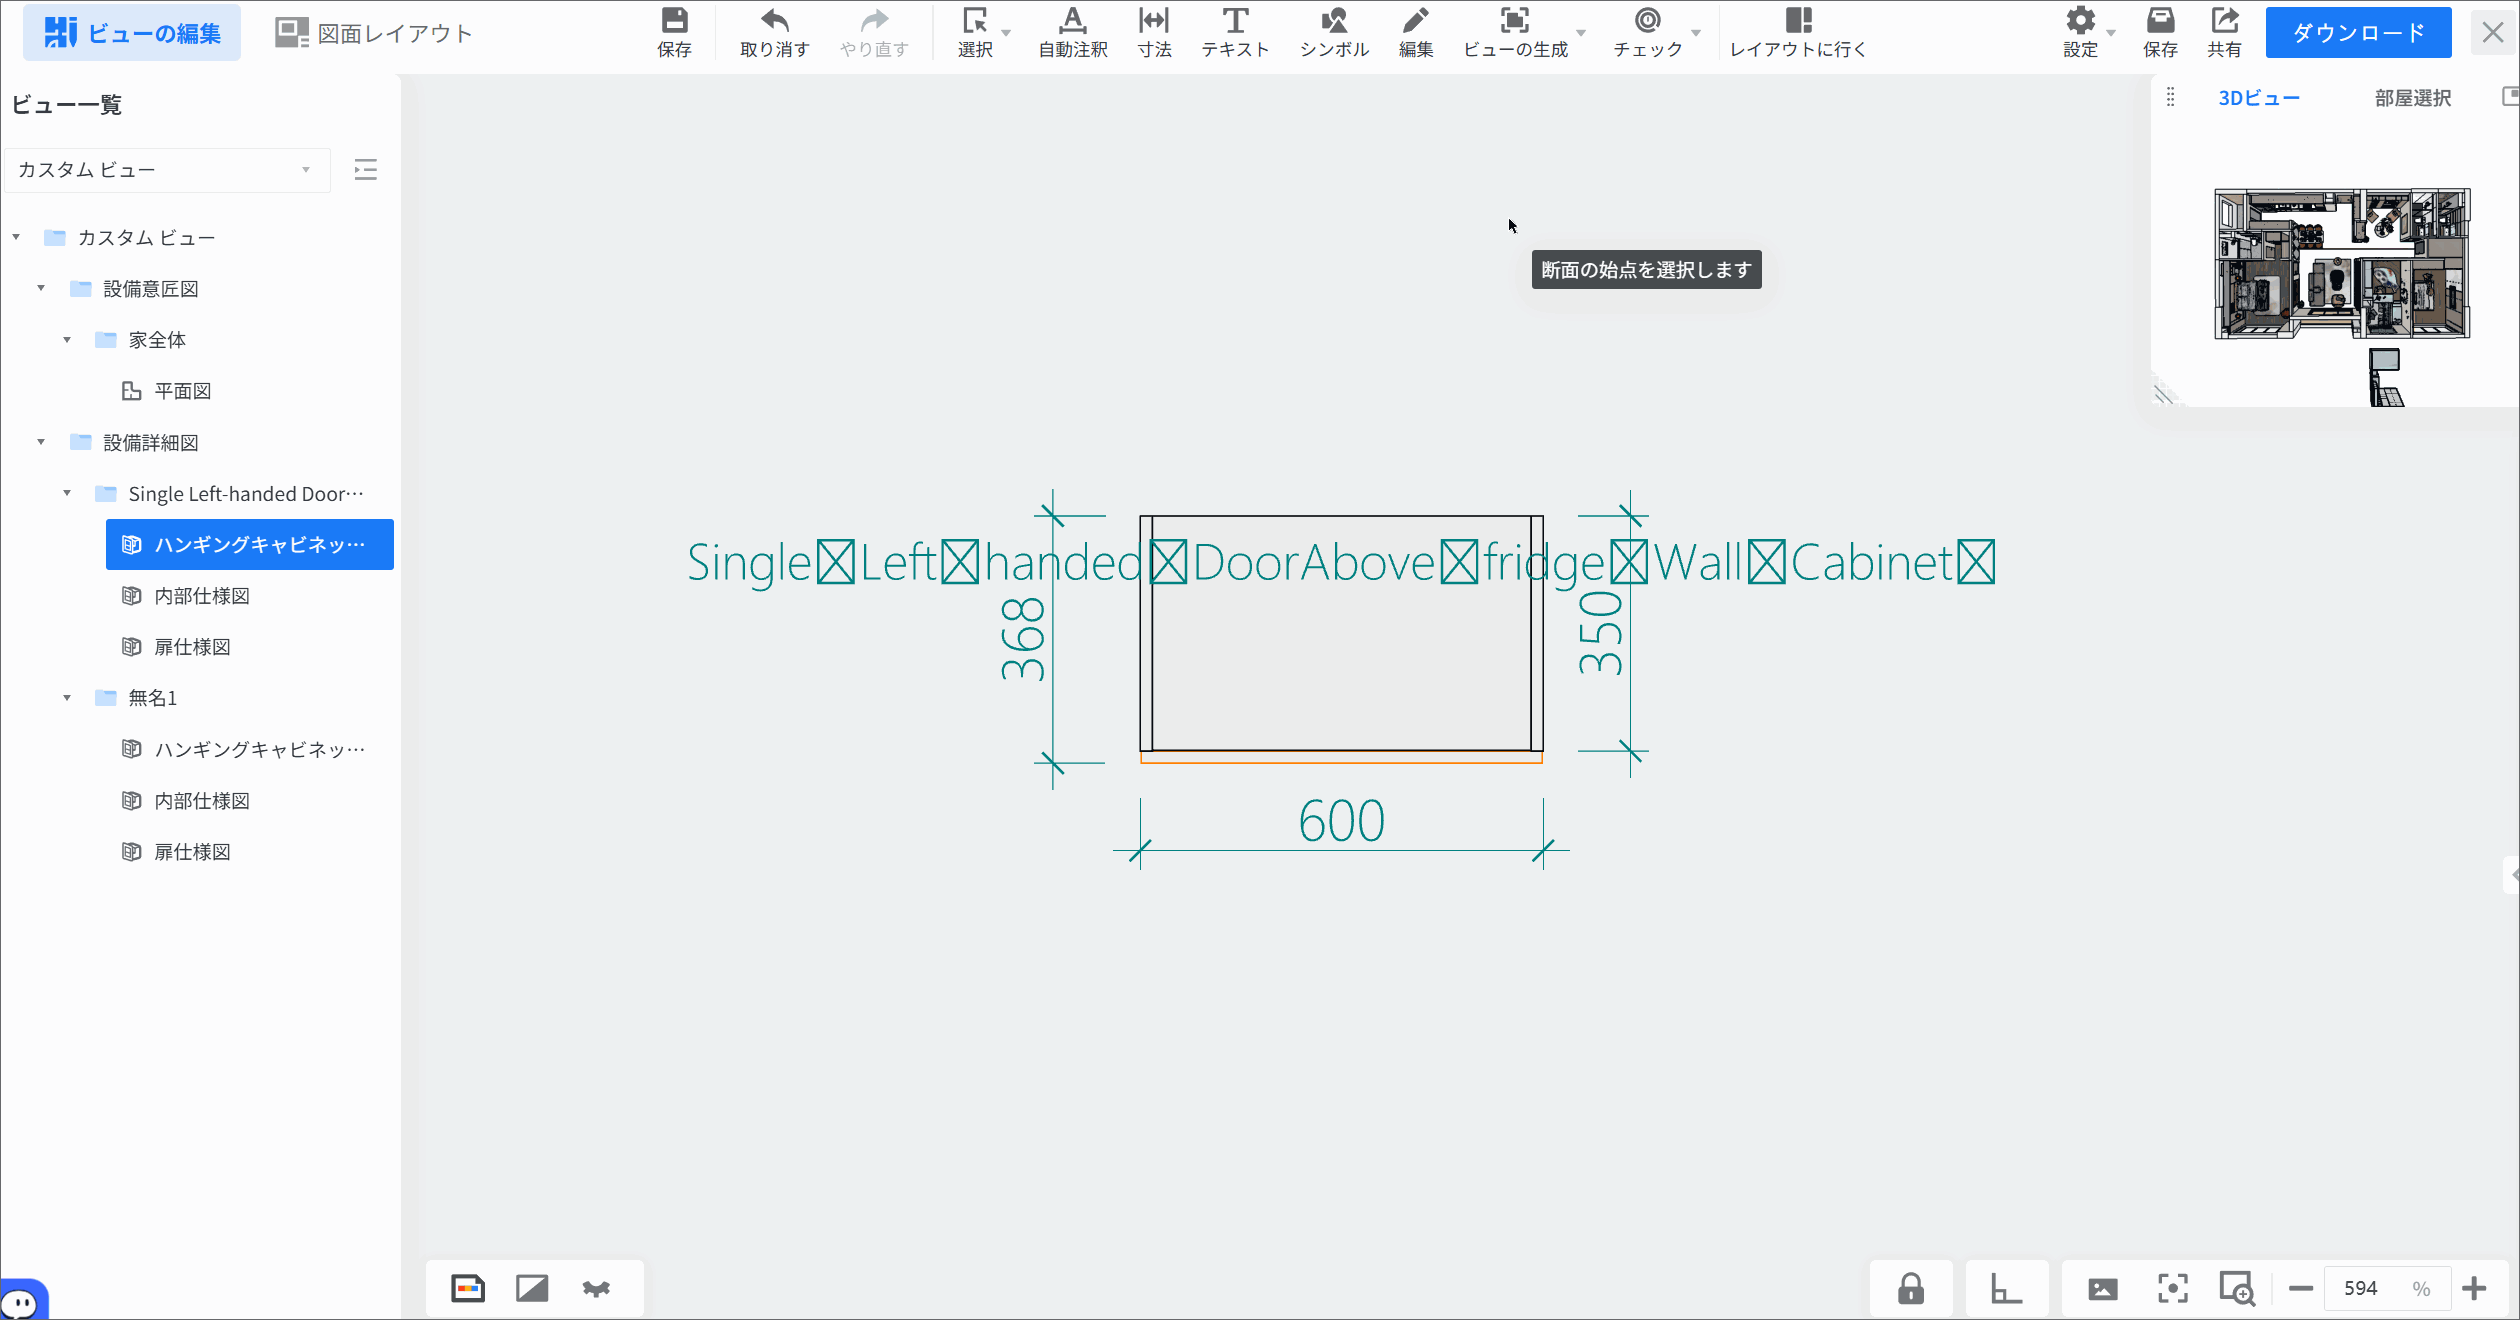Click the right-side 保存 archive icon
Image resolution: width=2520 pixels, height=1320 pixels.
pos(2160,32)
